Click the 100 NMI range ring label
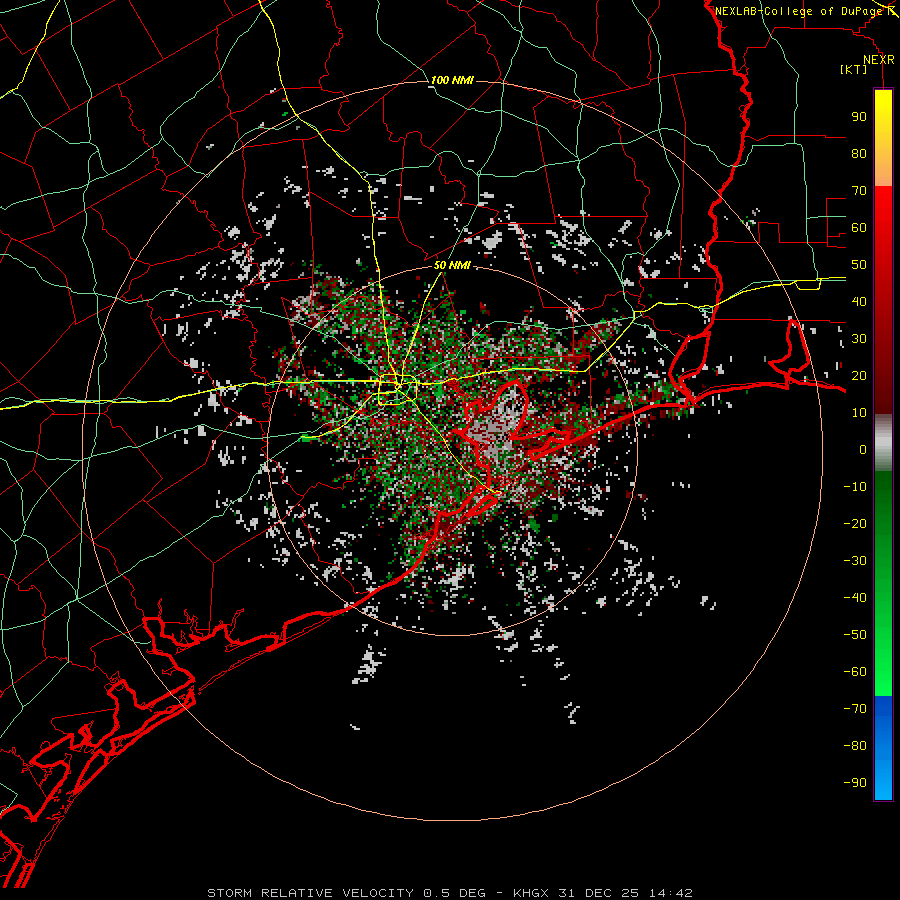 point(452,80)
